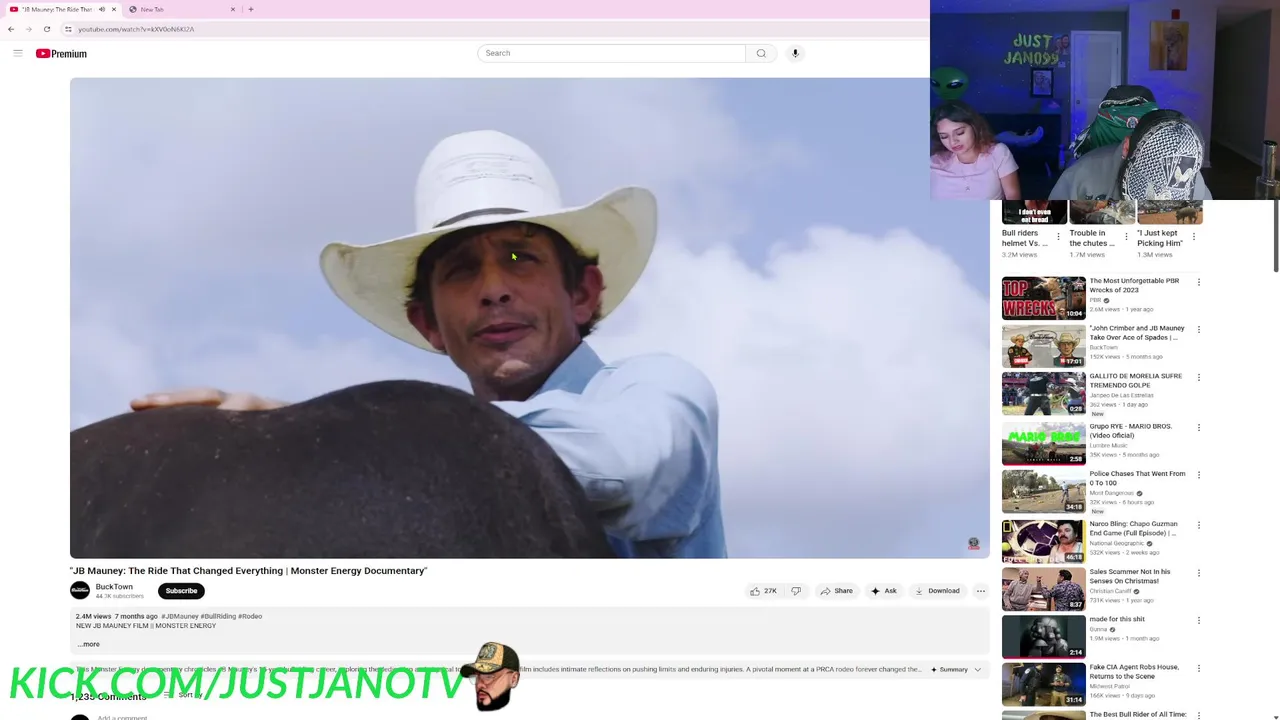Open options menu for Narco Bling video

click(1198, 525)
